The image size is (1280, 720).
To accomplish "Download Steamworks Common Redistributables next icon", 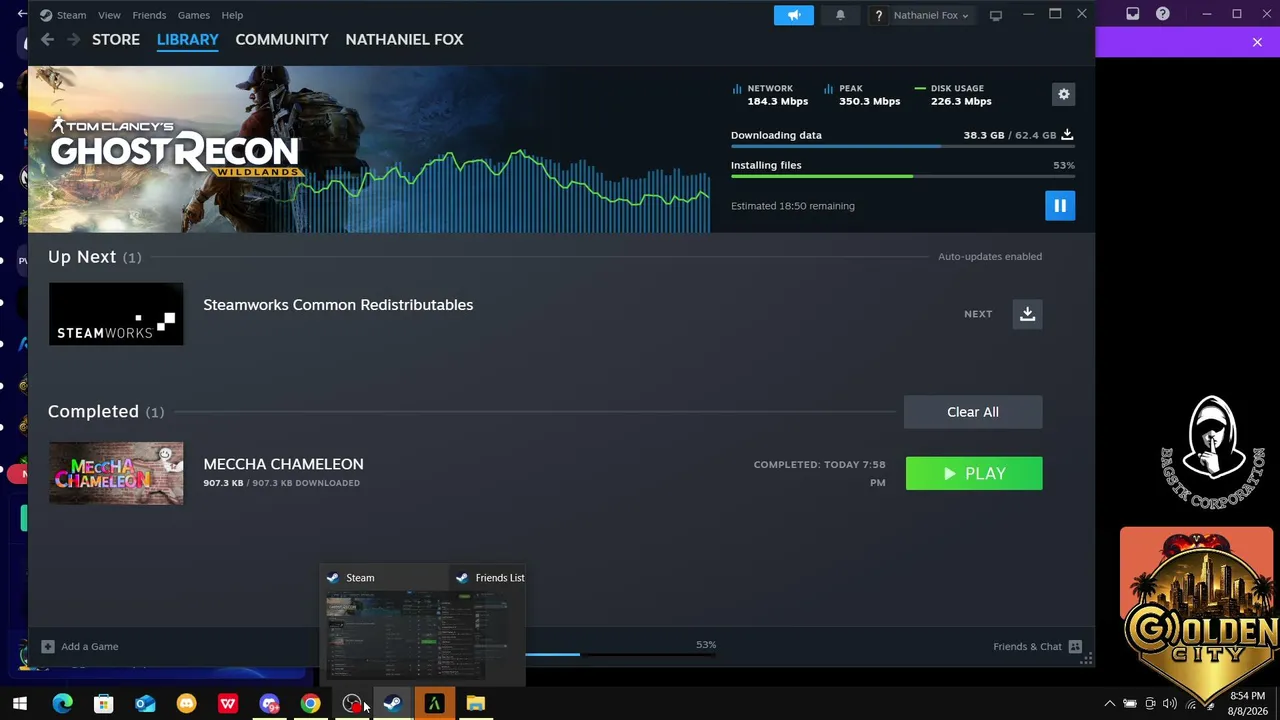I will 1027,314.
